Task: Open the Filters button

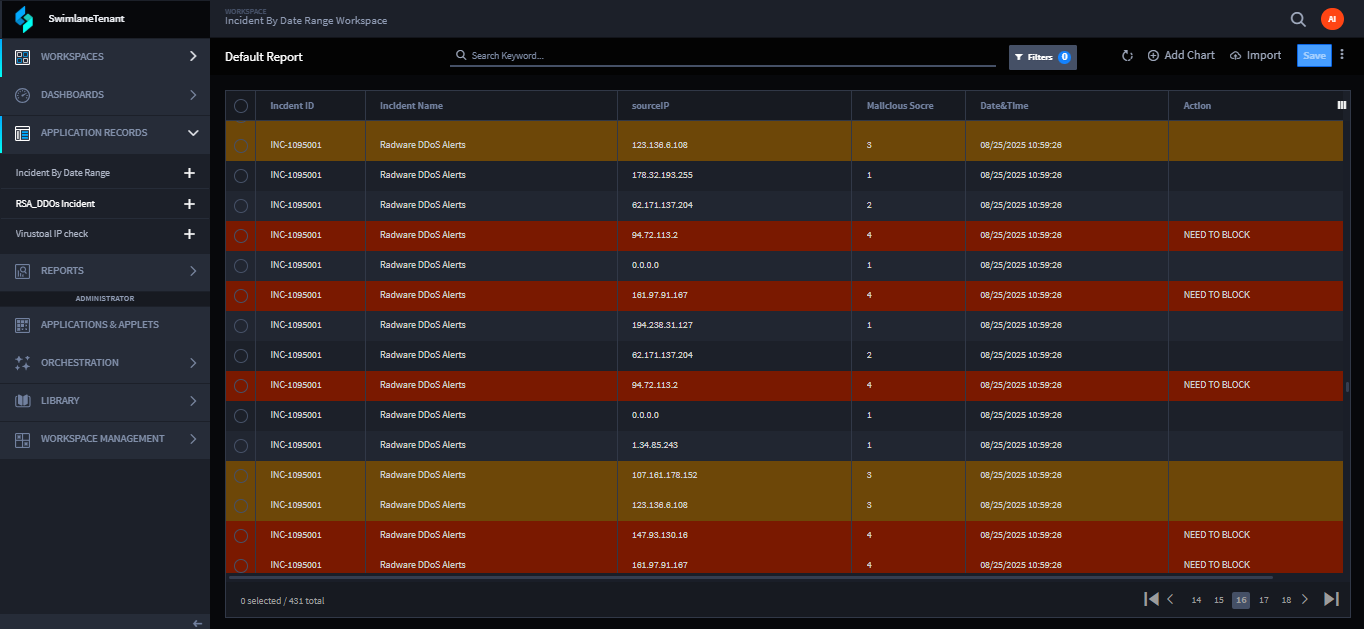Action: (x=1042, y=57)
